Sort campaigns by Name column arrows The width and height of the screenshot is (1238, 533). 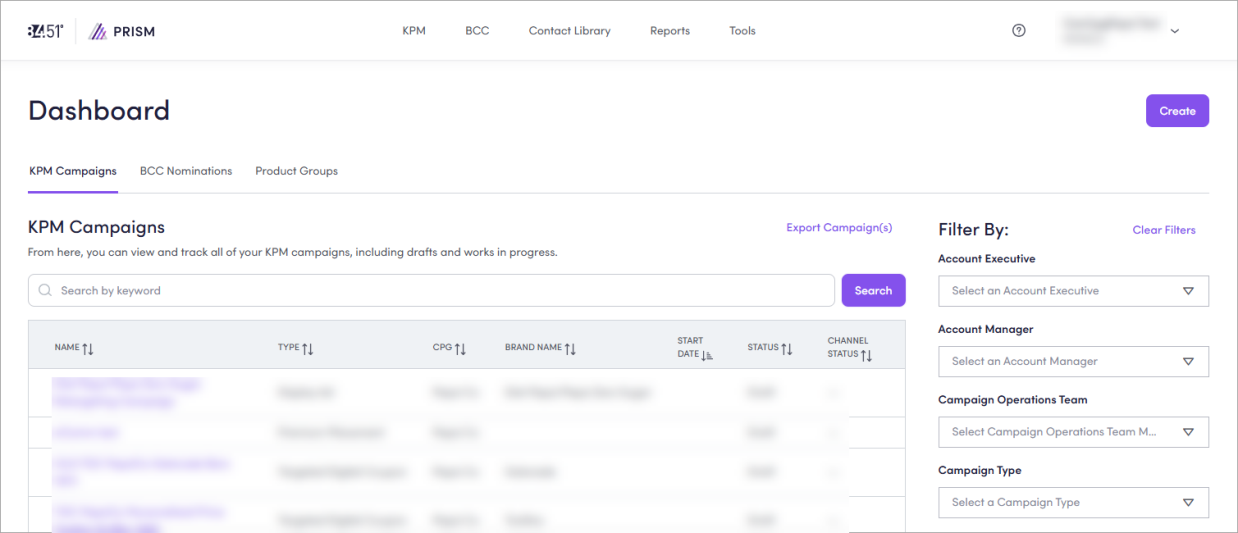pos(88,348)
